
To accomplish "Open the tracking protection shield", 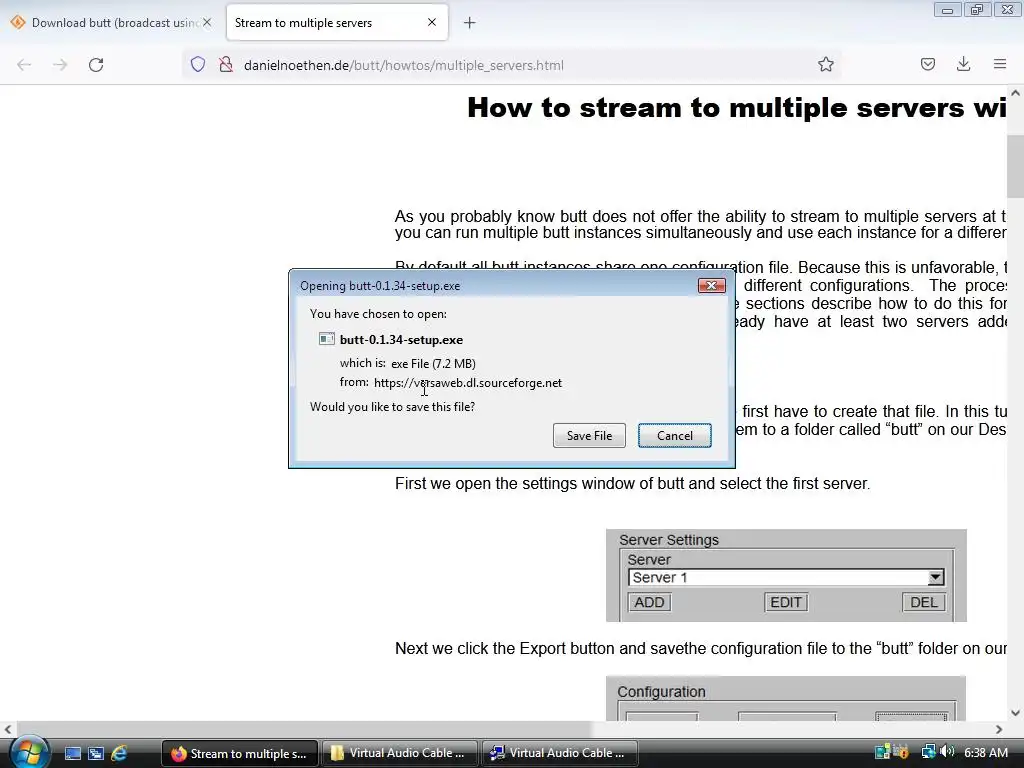I will (198, 64).
